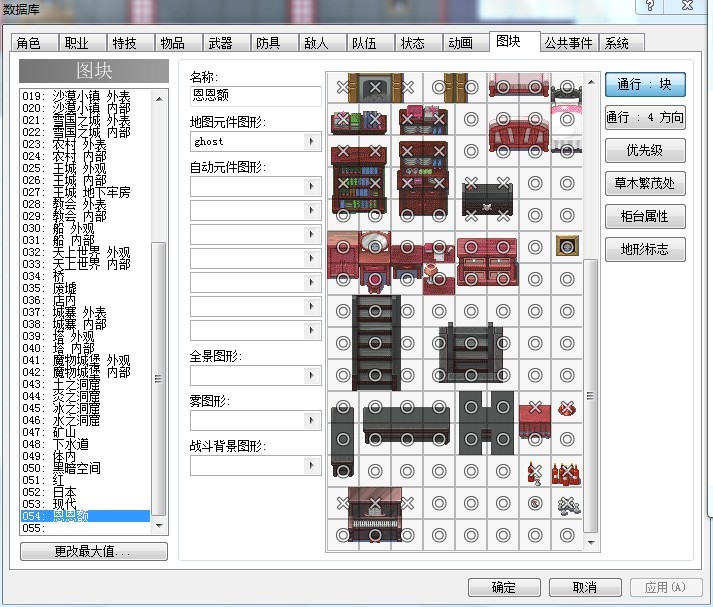Click the framed porthole picture tile
This screenshot has height=607, width=713.
(x=567, y=247)
